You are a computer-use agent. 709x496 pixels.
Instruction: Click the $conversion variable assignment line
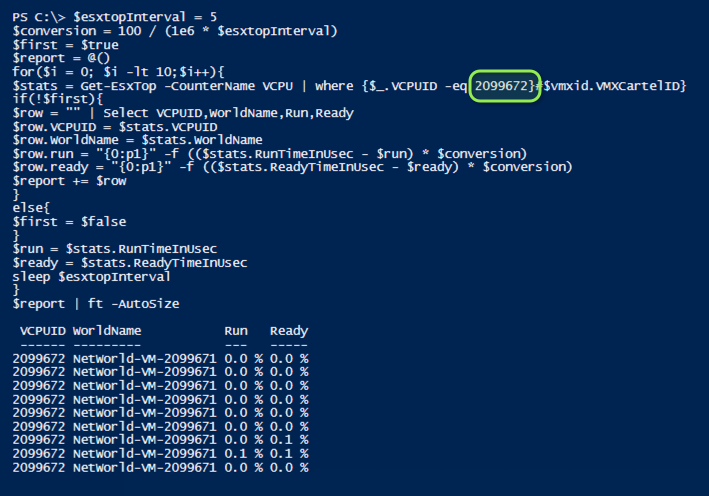[175, 31]
